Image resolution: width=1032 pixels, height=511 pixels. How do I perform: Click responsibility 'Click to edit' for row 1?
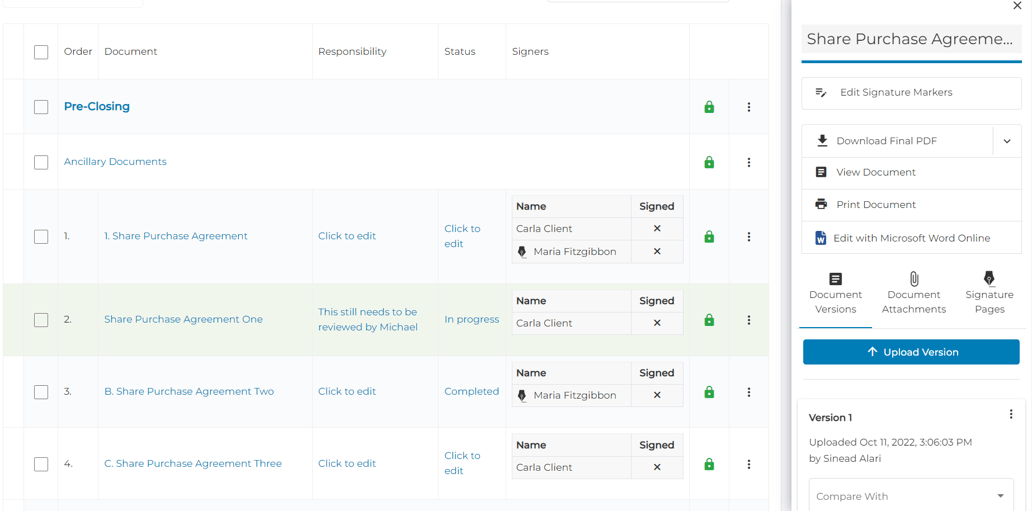[x=347, y=236]
